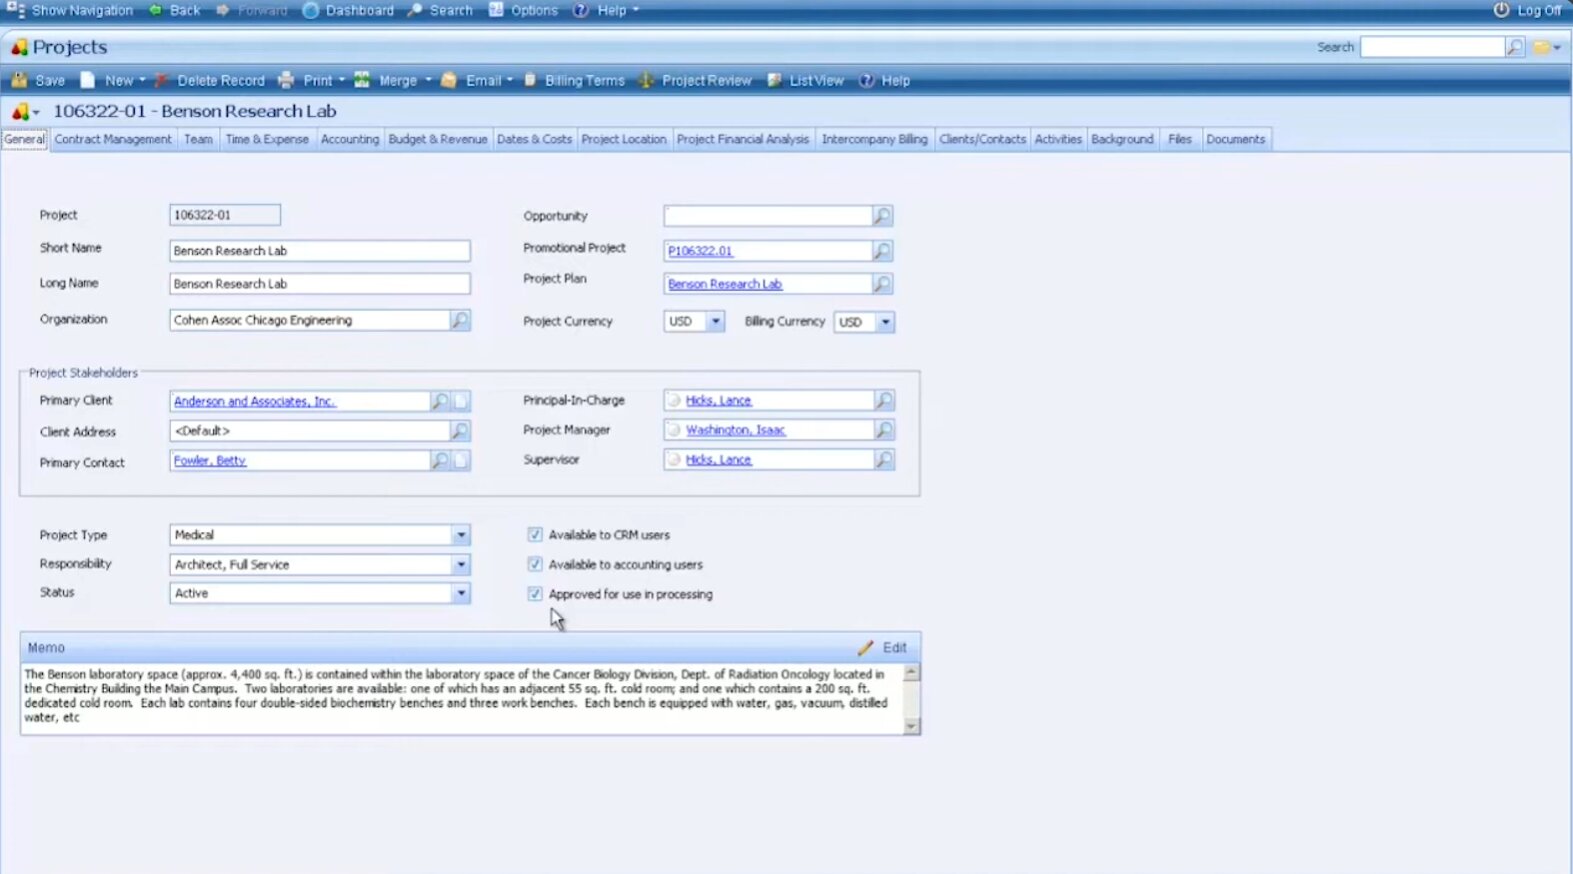Click the top Search text box
Screen dimensions: 1573x874
click(x=1432, y=47)
